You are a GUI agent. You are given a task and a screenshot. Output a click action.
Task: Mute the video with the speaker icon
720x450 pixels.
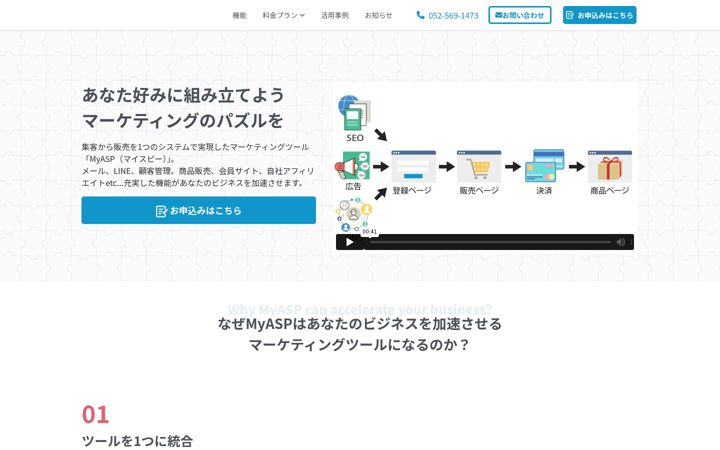coord(621,242)
